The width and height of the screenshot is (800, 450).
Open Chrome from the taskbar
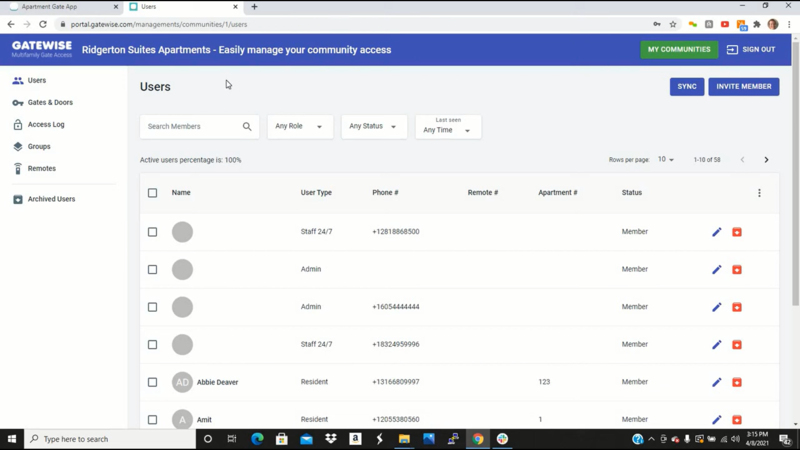pyautogui.click(x=478, y=439)
